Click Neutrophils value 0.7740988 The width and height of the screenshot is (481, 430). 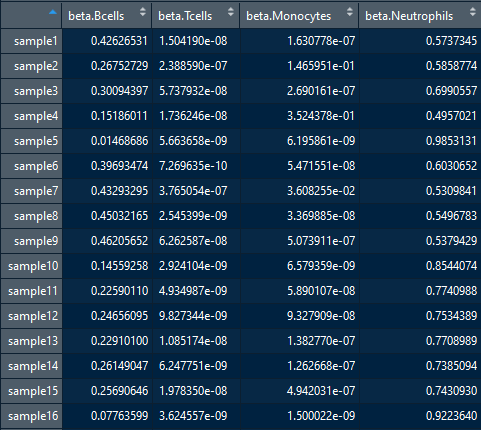(451, 291)
